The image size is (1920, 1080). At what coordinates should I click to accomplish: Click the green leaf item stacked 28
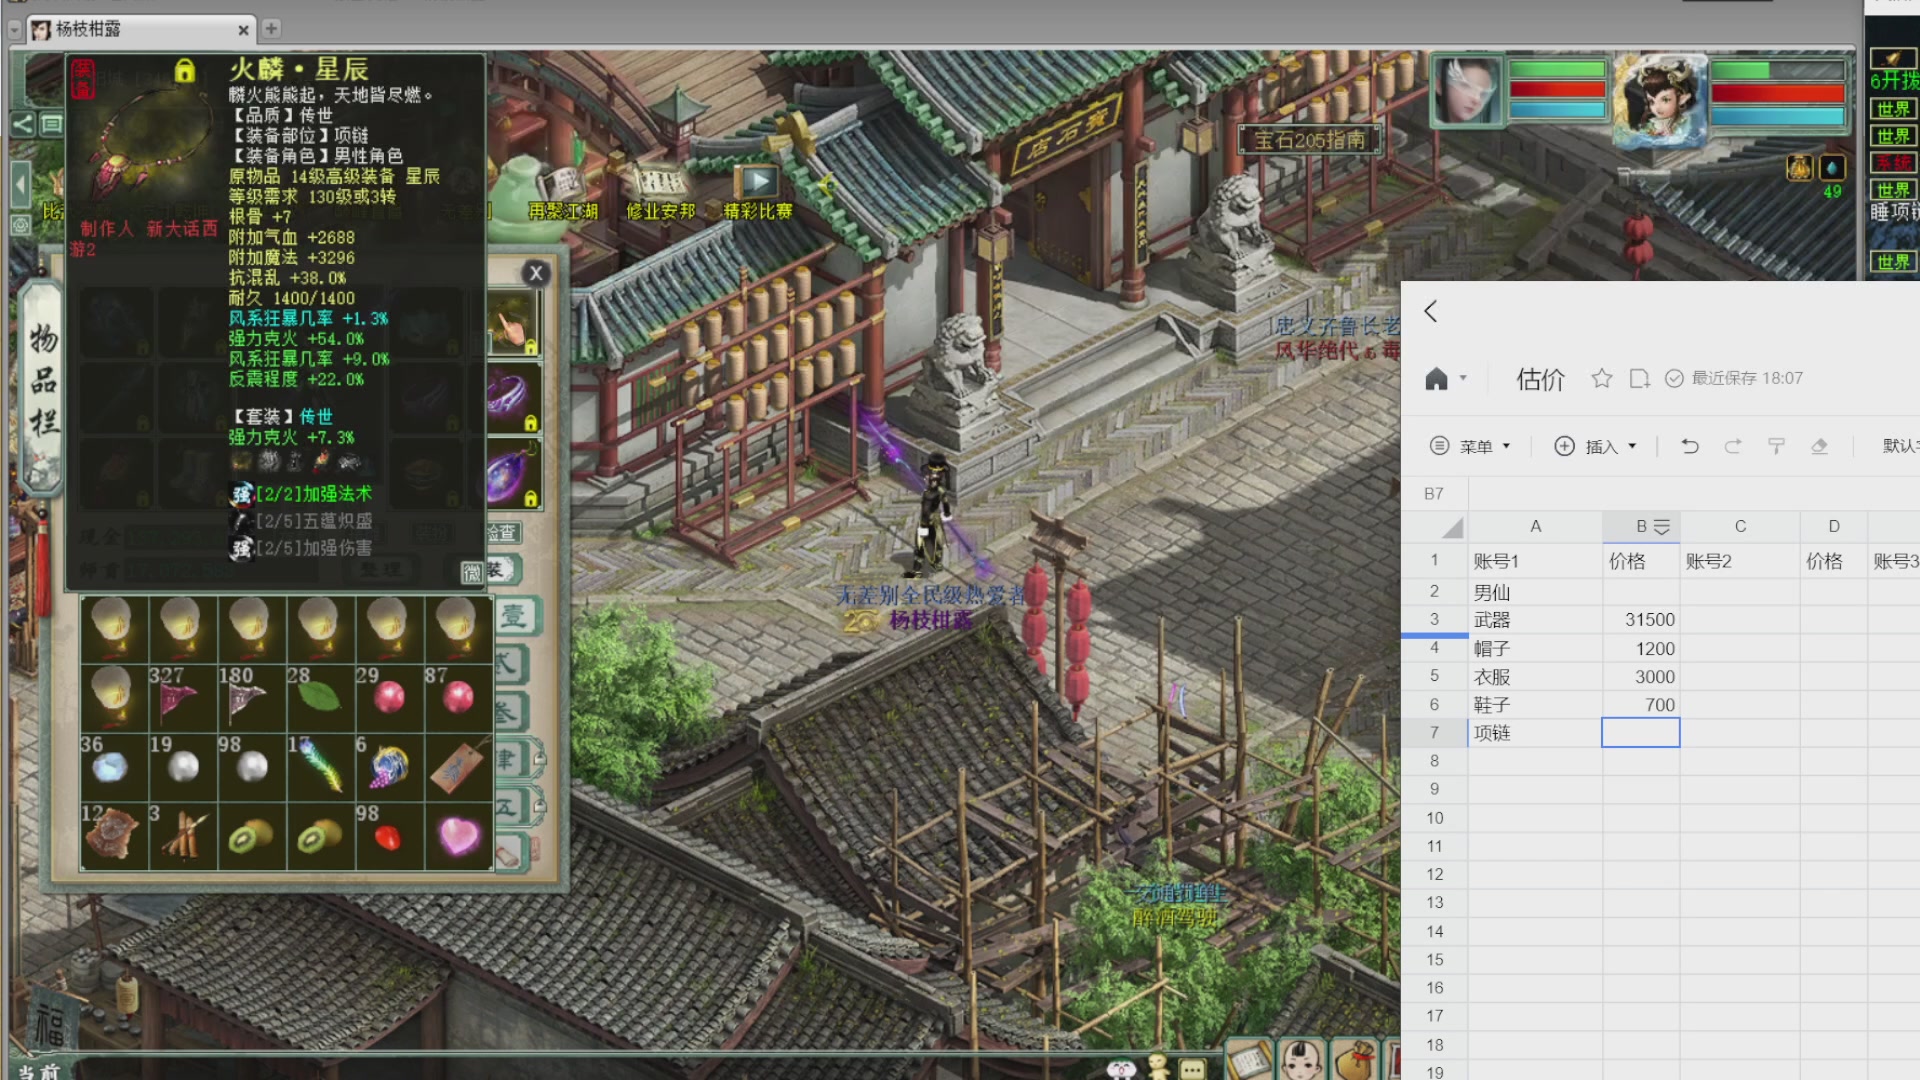(x=319, y=697)
